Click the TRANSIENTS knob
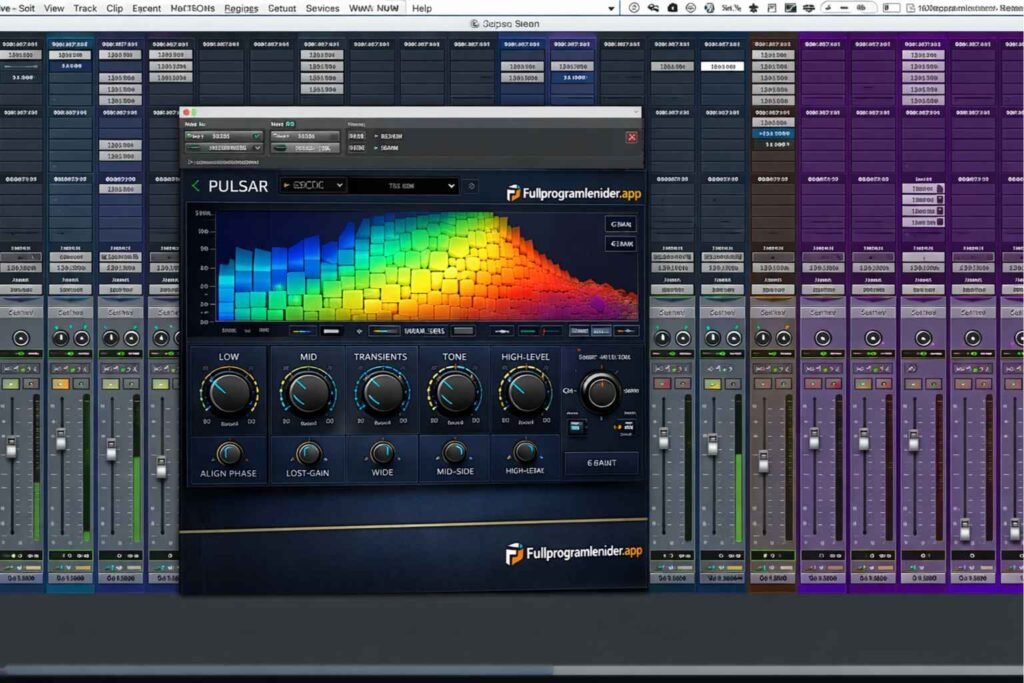This screenshot has height=683, width=1024. [x=381, y=392]
